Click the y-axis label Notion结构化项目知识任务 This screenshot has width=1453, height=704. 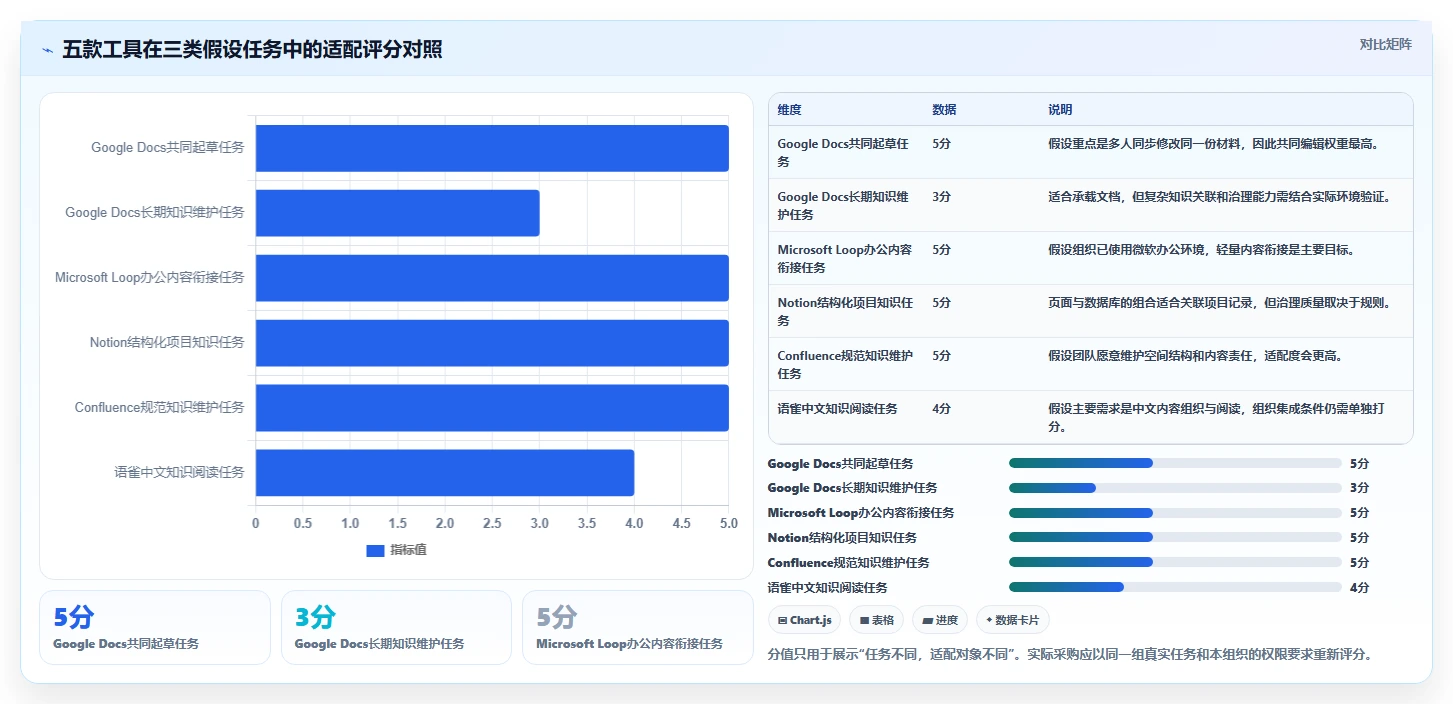point(167,343)
